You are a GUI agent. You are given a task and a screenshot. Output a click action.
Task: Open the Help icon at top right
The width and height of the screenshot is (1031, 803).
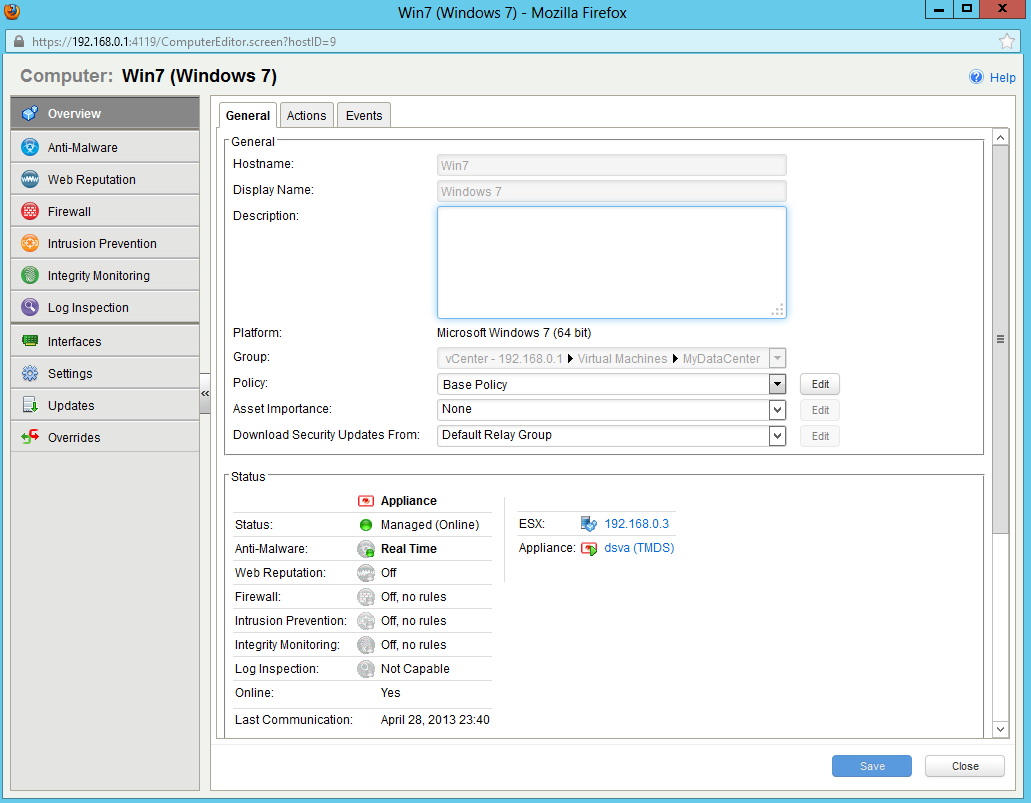976,77
